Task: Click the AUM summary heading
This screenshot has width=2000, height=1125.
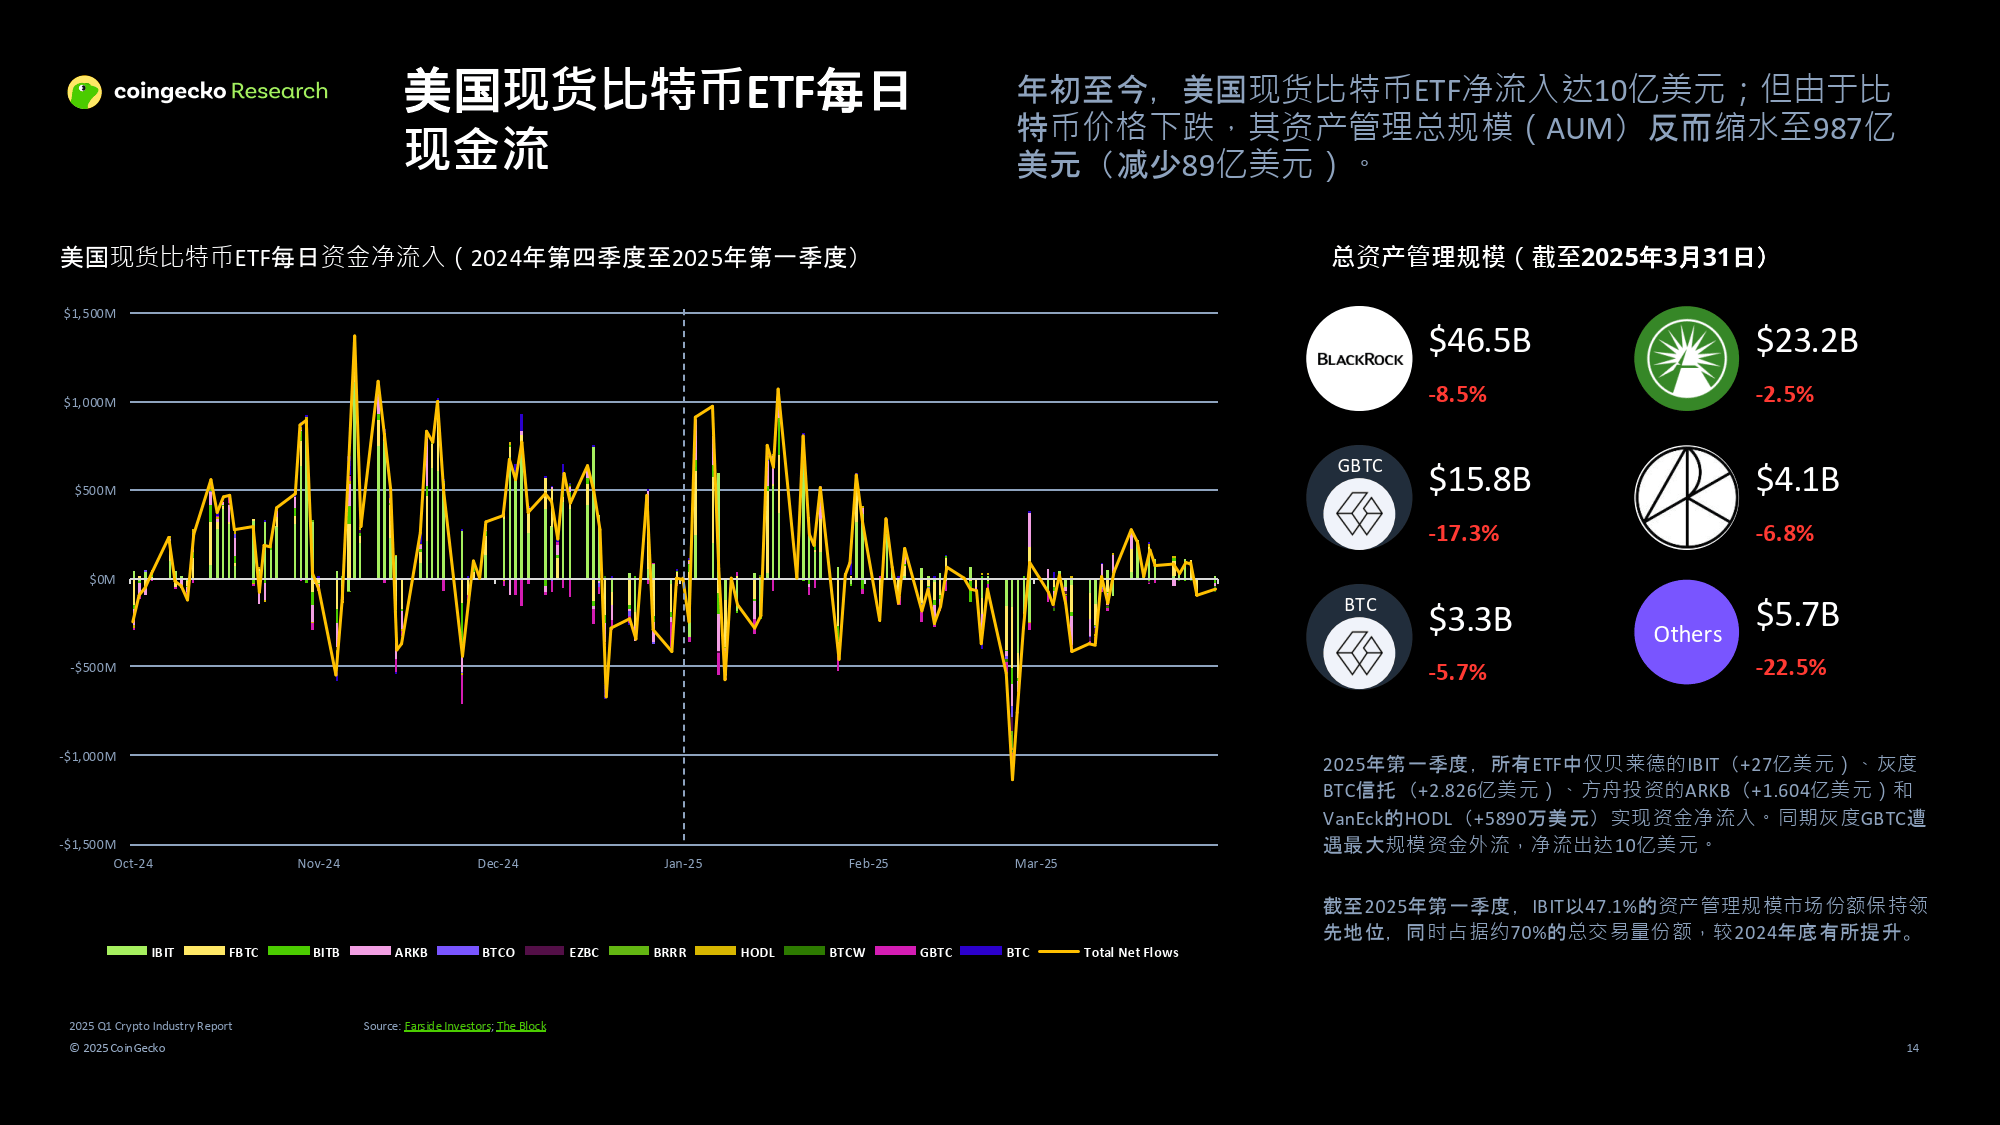Action: 1545,257
